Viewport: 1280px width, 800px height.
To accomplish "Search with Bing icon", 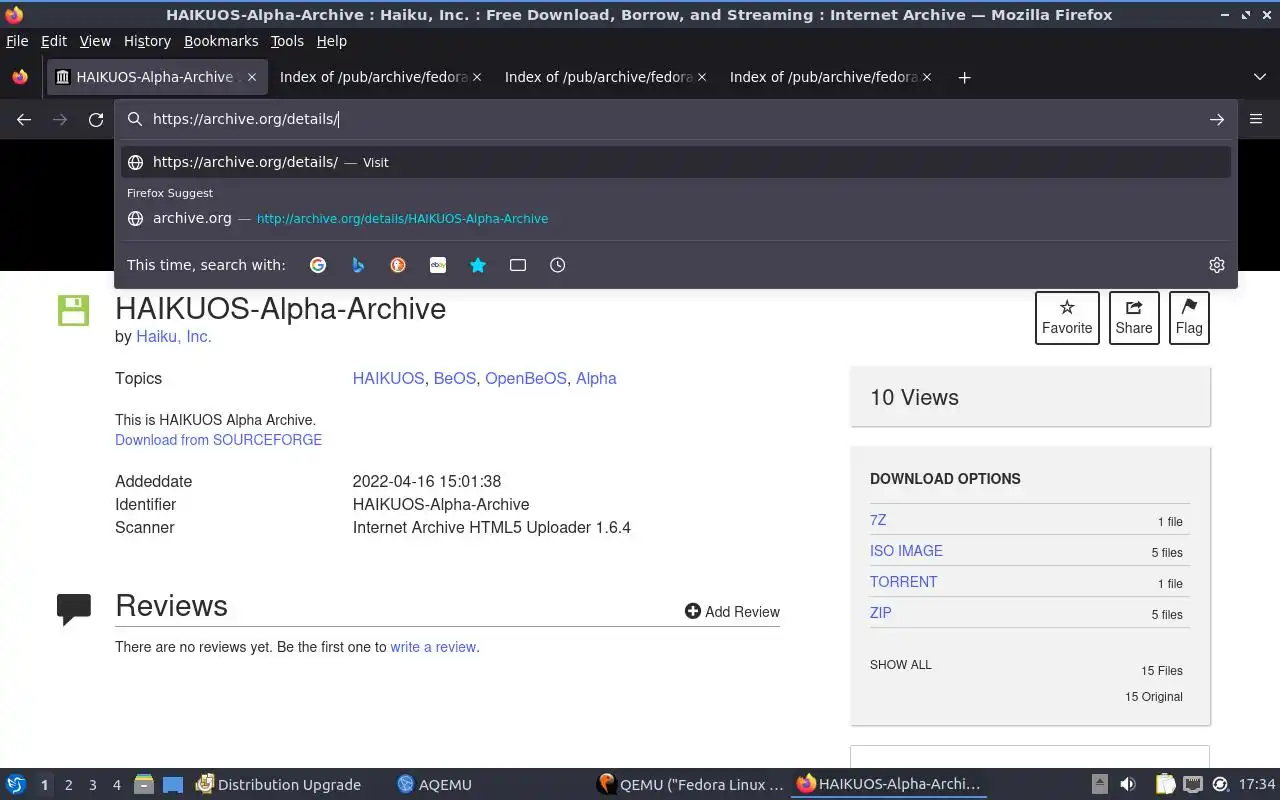I will 358,265.
